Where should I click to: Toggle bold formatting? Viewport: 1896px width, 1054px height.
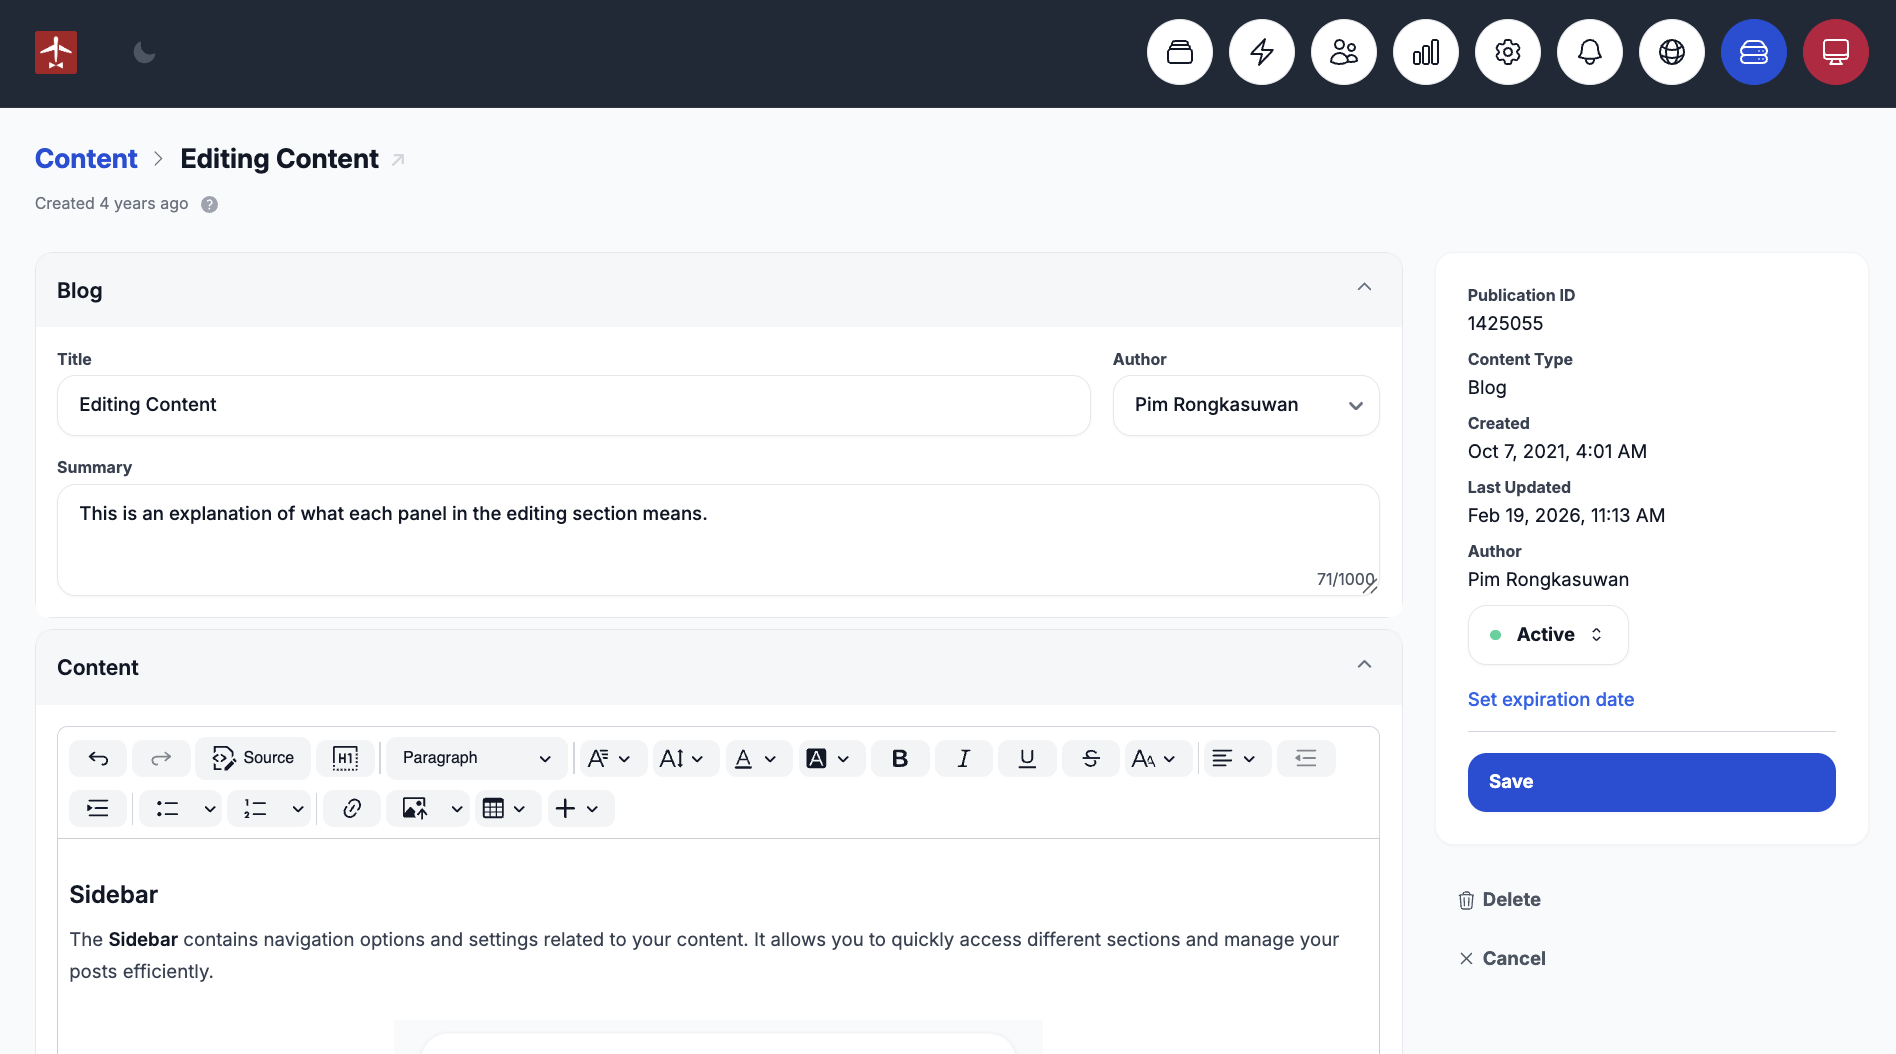[x=899, y=759]
